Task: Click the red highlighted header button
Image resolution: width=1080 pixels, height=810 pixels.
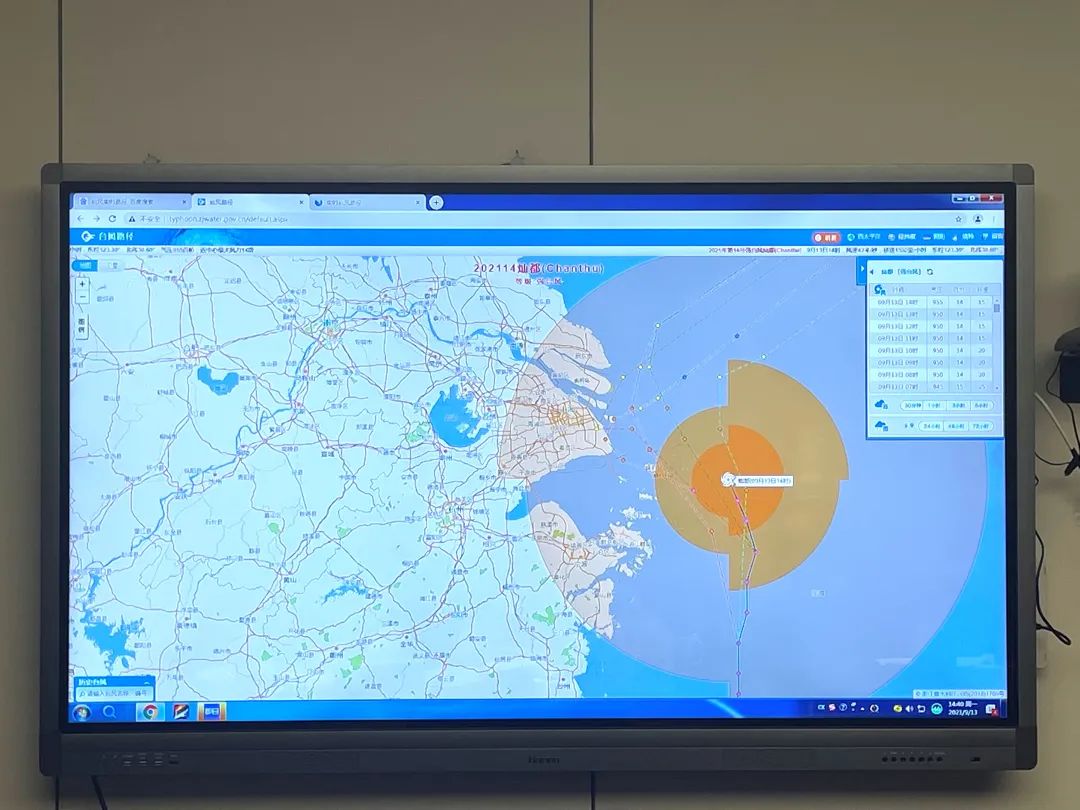Action: click(827, 237)
